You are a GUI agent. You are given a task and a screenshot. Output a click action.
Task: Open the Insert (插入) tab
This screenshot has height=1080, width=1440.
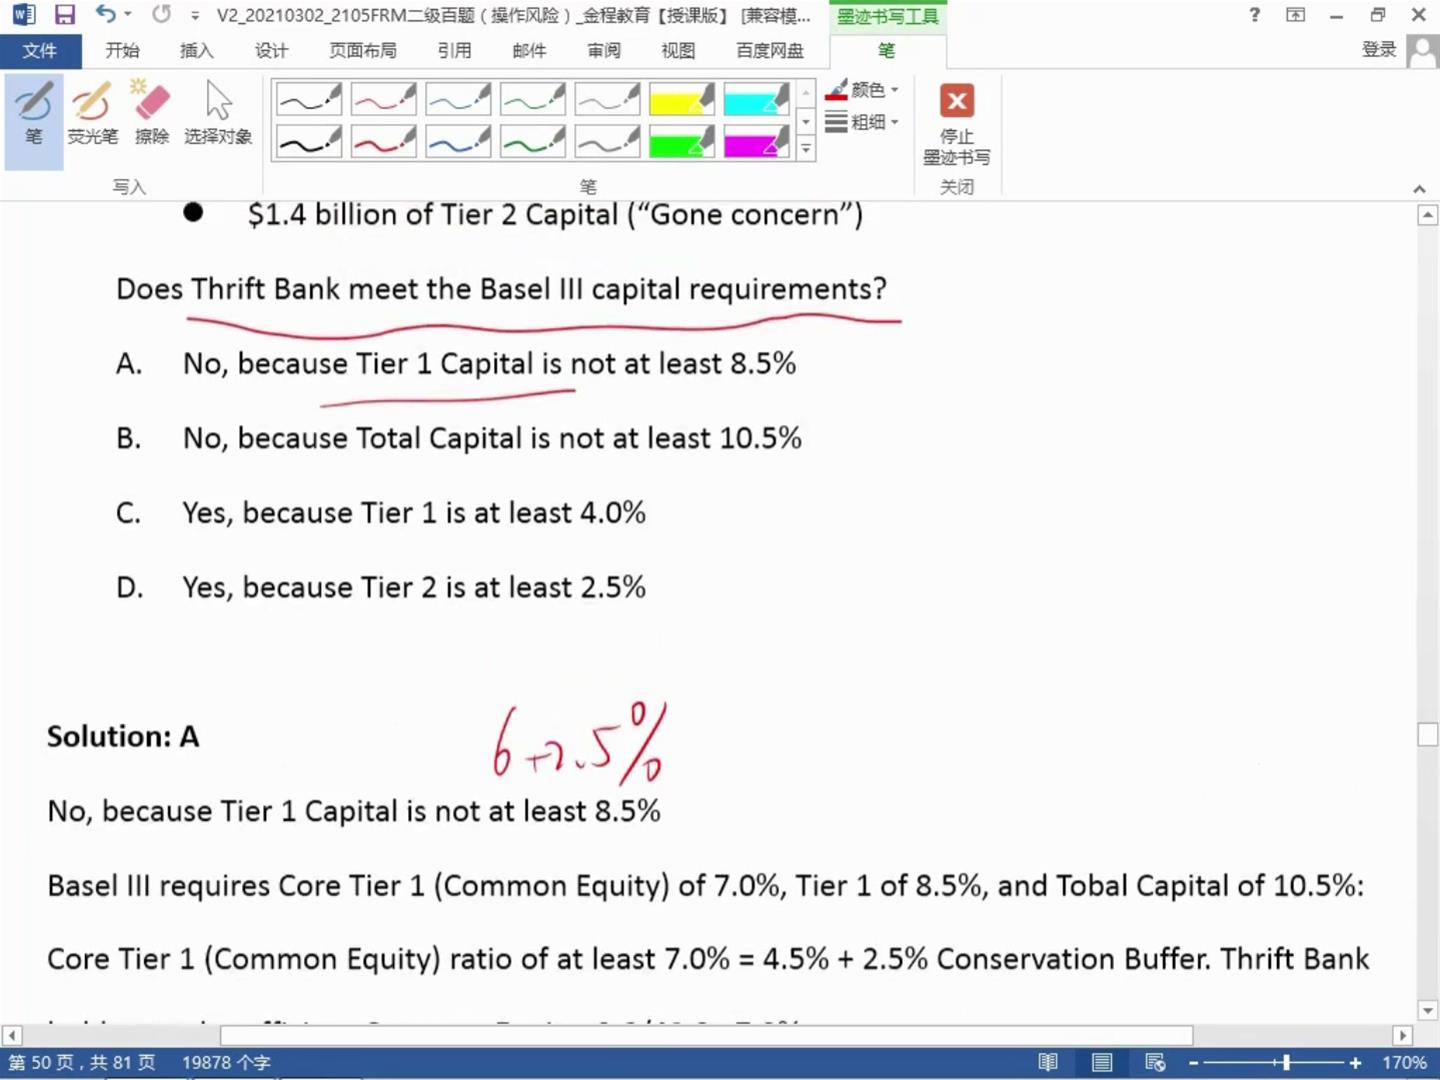pyautogui.click(x=196, y=51)
